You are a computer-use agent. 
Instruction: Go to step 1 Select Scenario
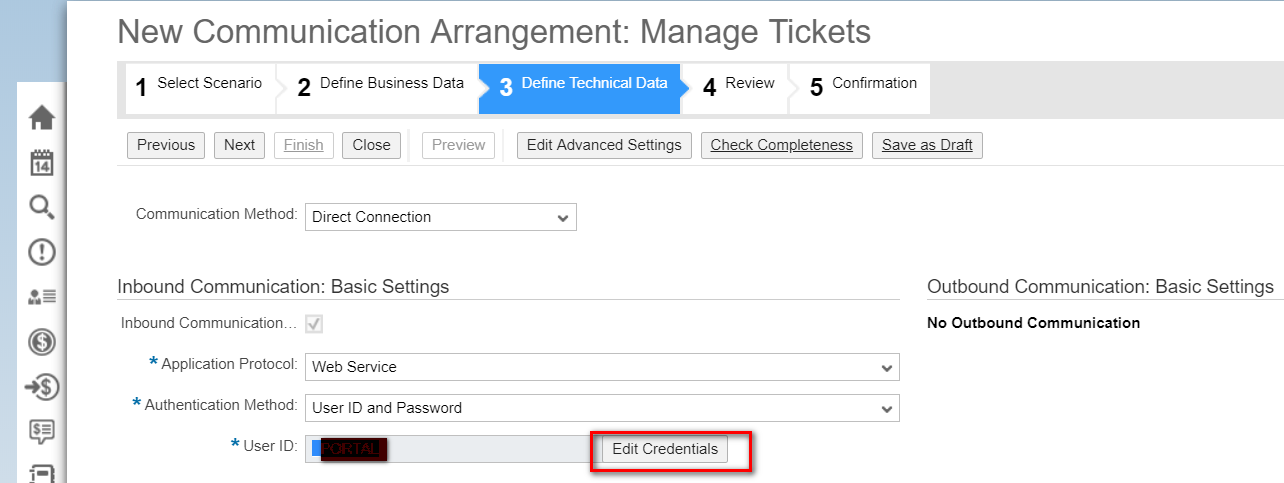click(x=199, y=87)
